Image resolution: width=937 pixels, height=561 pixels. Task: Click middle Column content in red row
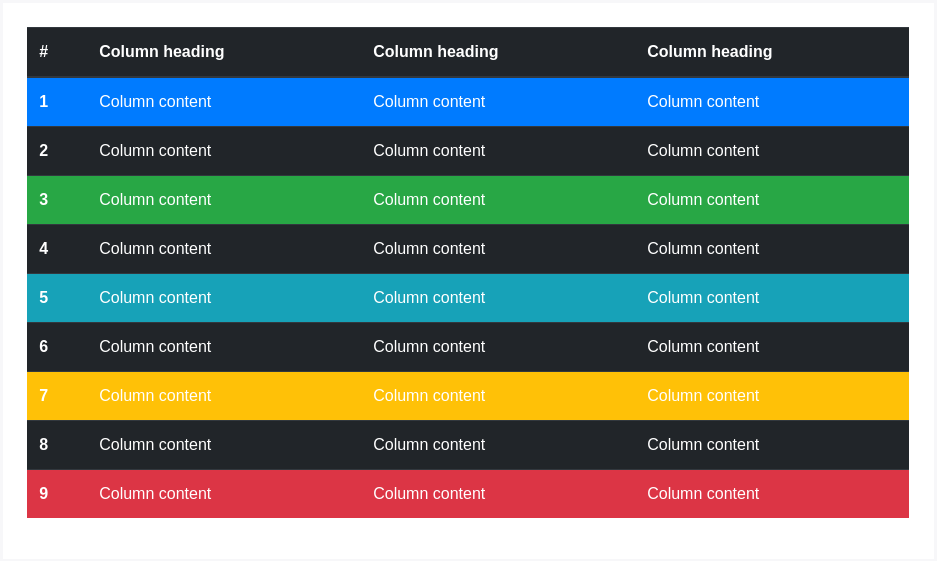pyautogui.click(x=429, y=494)
